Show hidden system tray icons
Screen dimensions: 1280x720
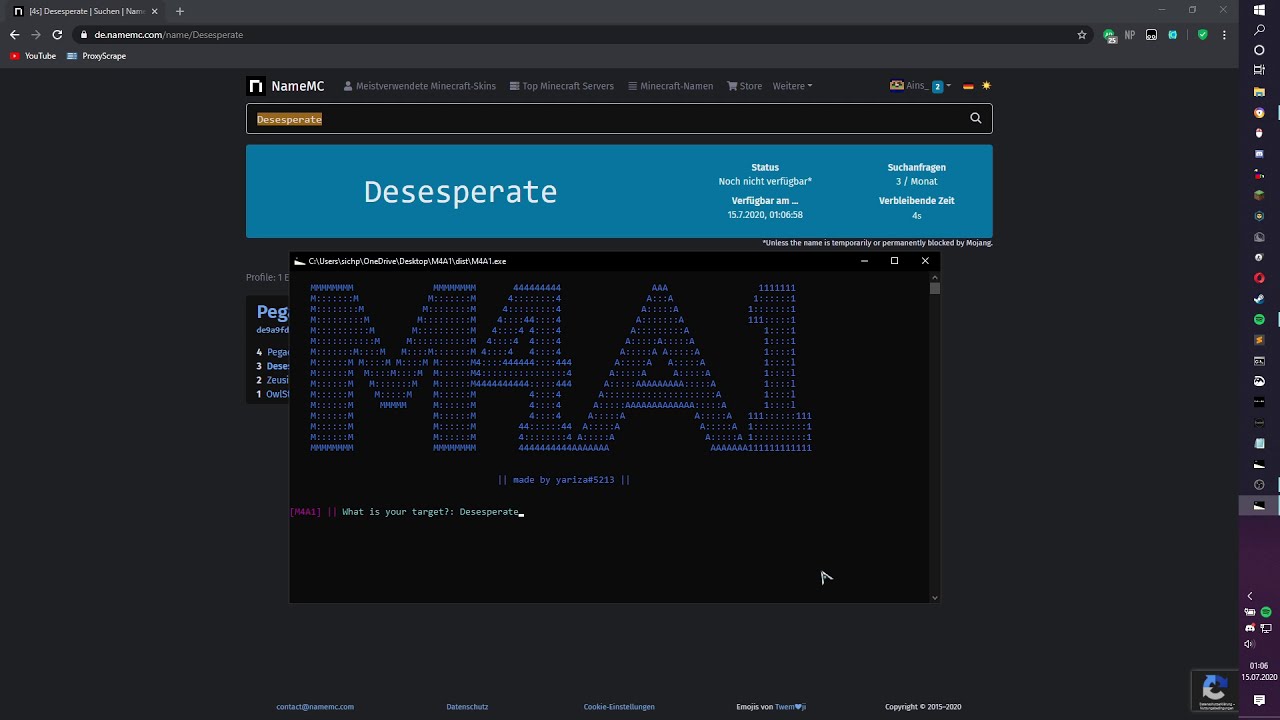(x=1249, y=596)
